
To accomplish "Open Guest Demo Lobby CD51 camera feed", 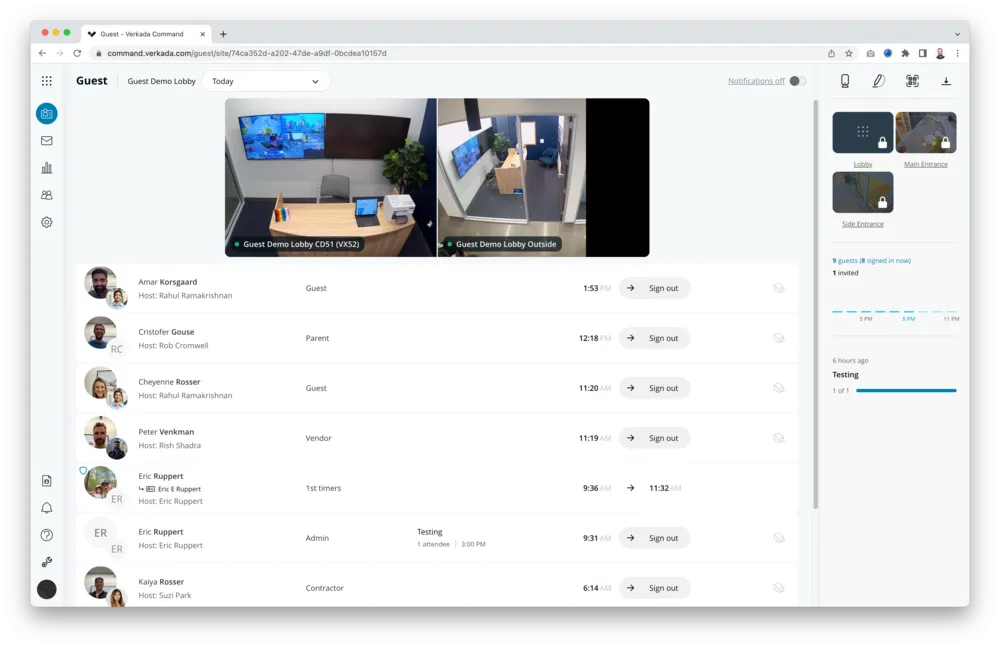I will tap(330, 177).
